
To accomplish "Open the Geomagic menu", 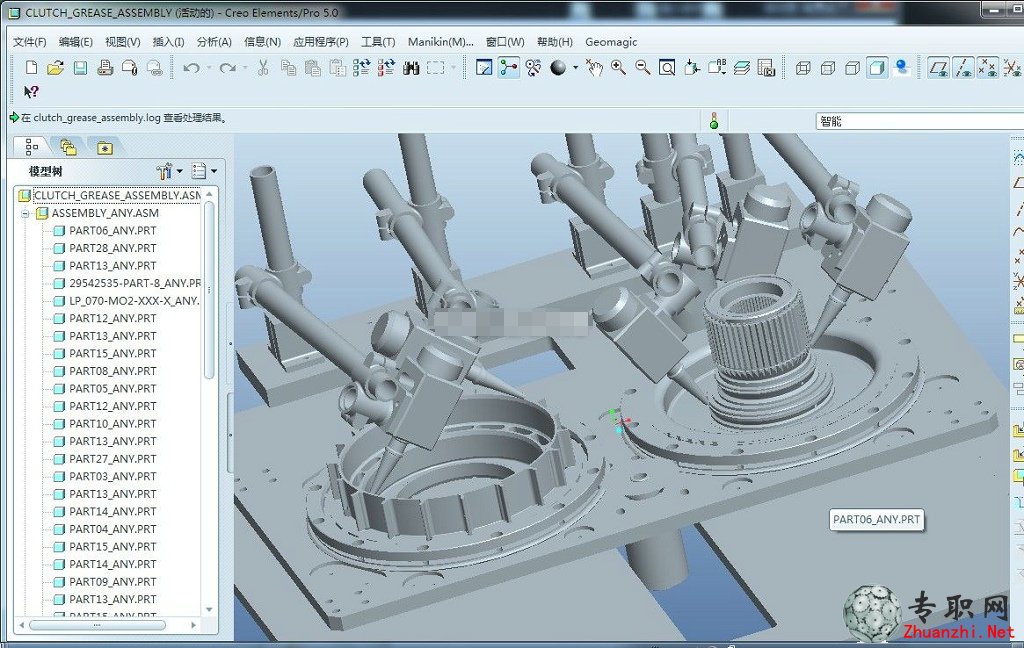I will click(611, 42).
